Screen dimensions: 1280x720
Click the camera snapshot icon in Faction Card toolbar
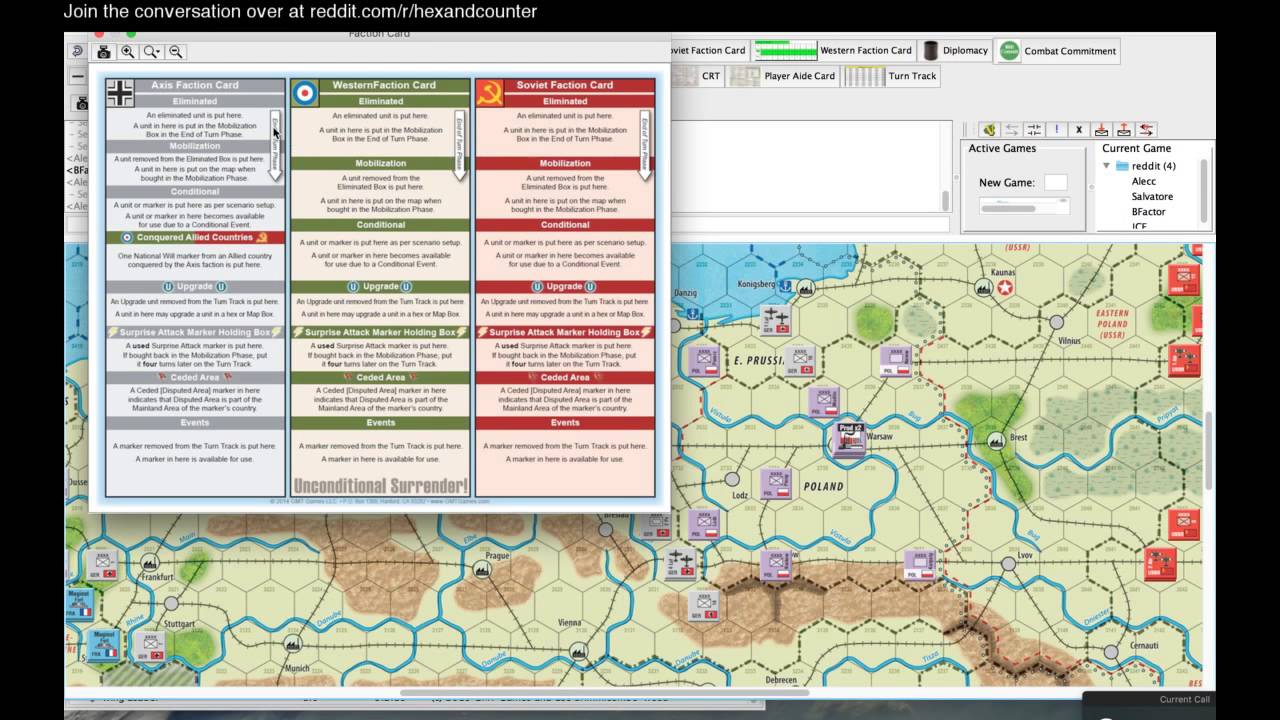(x=103, y=52)
